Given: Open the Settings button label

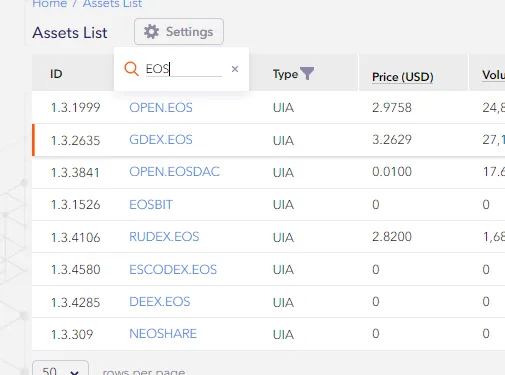Looking at the screenshot, I should [189, 32].
